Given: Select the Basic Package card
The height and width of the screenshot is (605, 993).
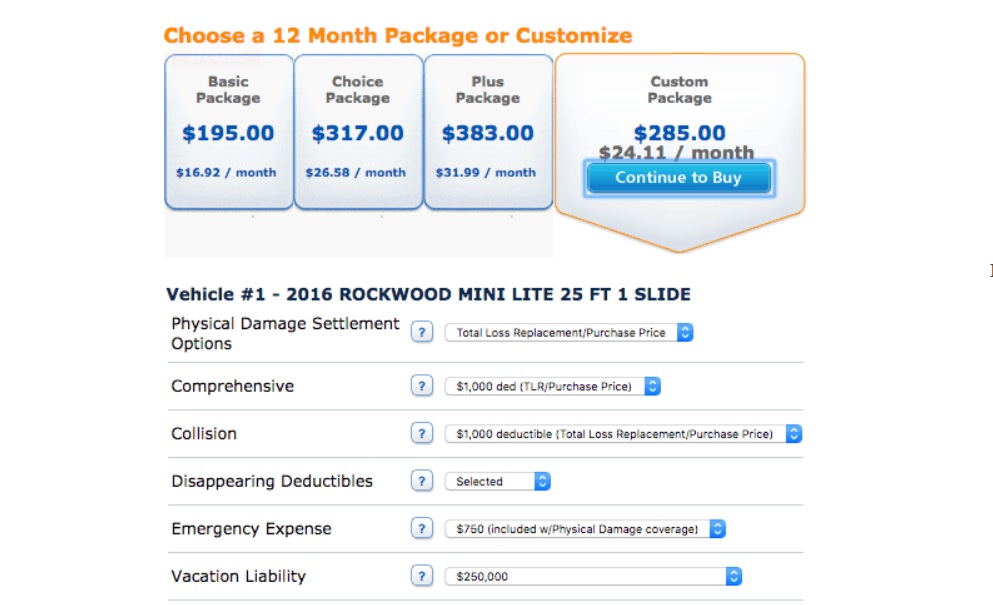Looking at the screenshot, I should 229,132.
